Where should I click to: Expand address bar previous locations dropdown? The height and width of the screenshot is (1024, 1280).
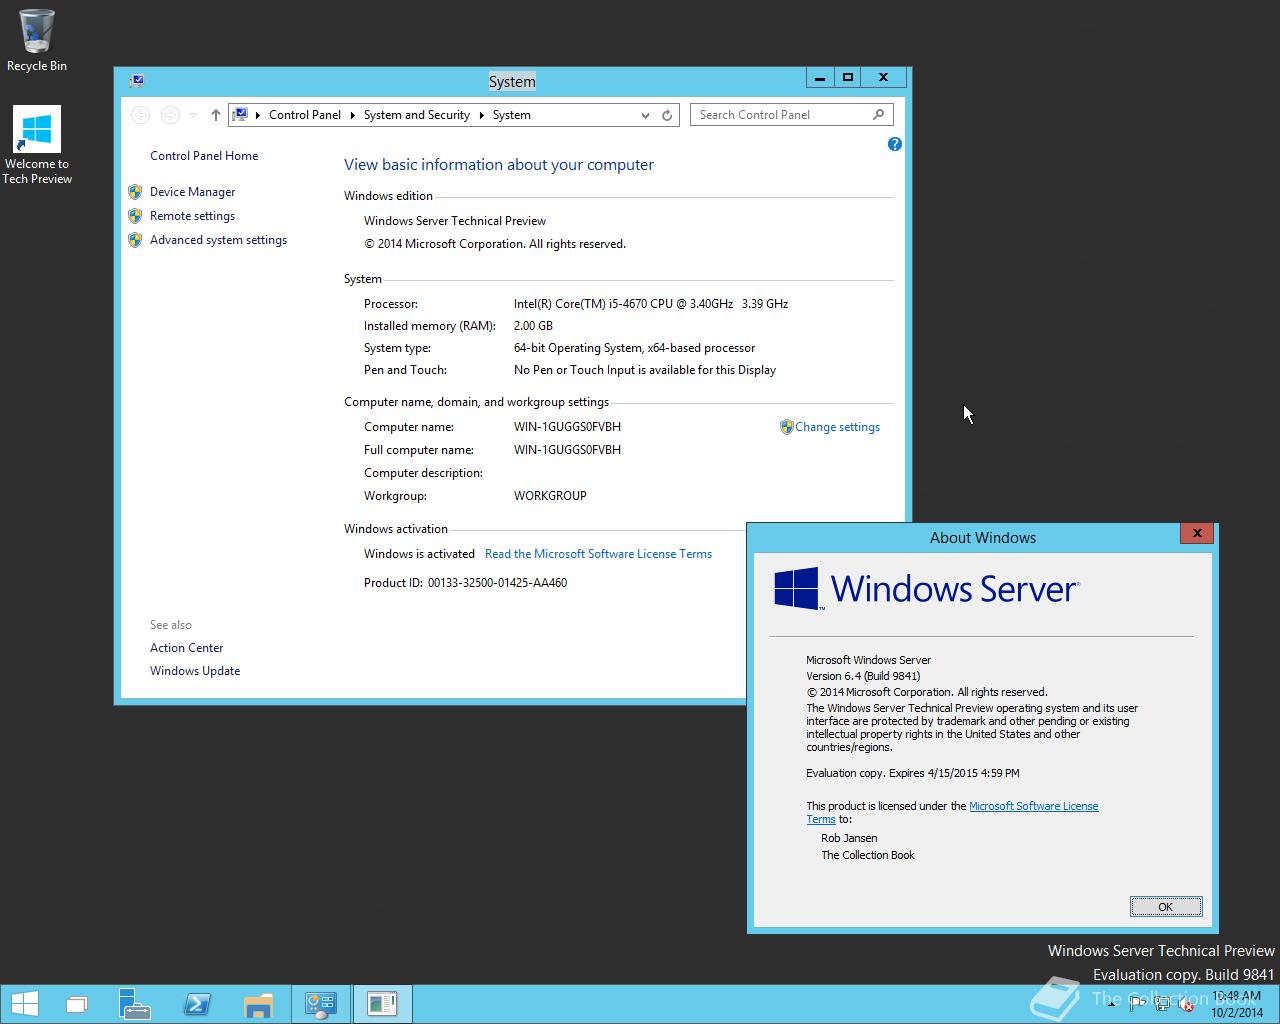point(645,115)
